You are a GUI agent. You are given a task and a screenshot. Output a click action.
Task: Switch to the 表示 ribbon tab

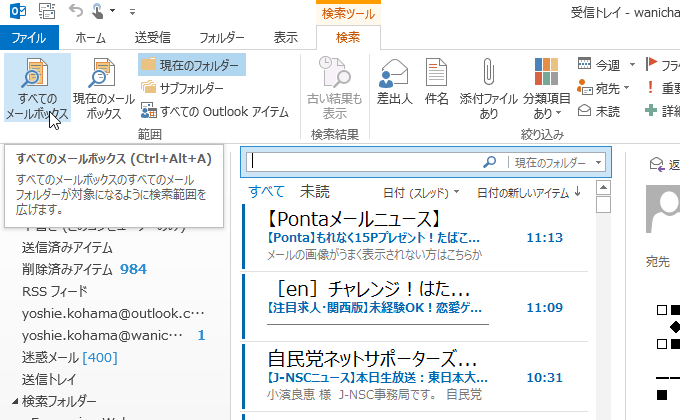pyautogui.click(x=285, y=38)
